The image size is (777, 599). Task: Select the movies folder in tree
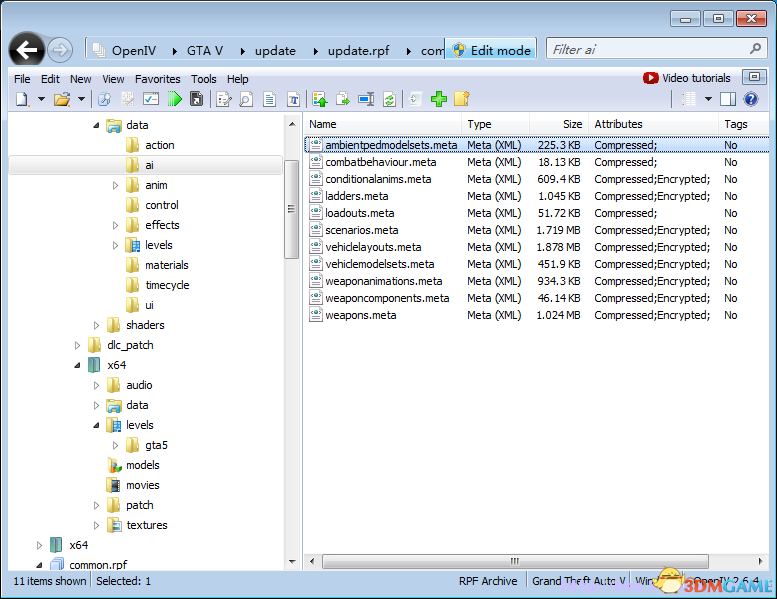click(143, 486)
